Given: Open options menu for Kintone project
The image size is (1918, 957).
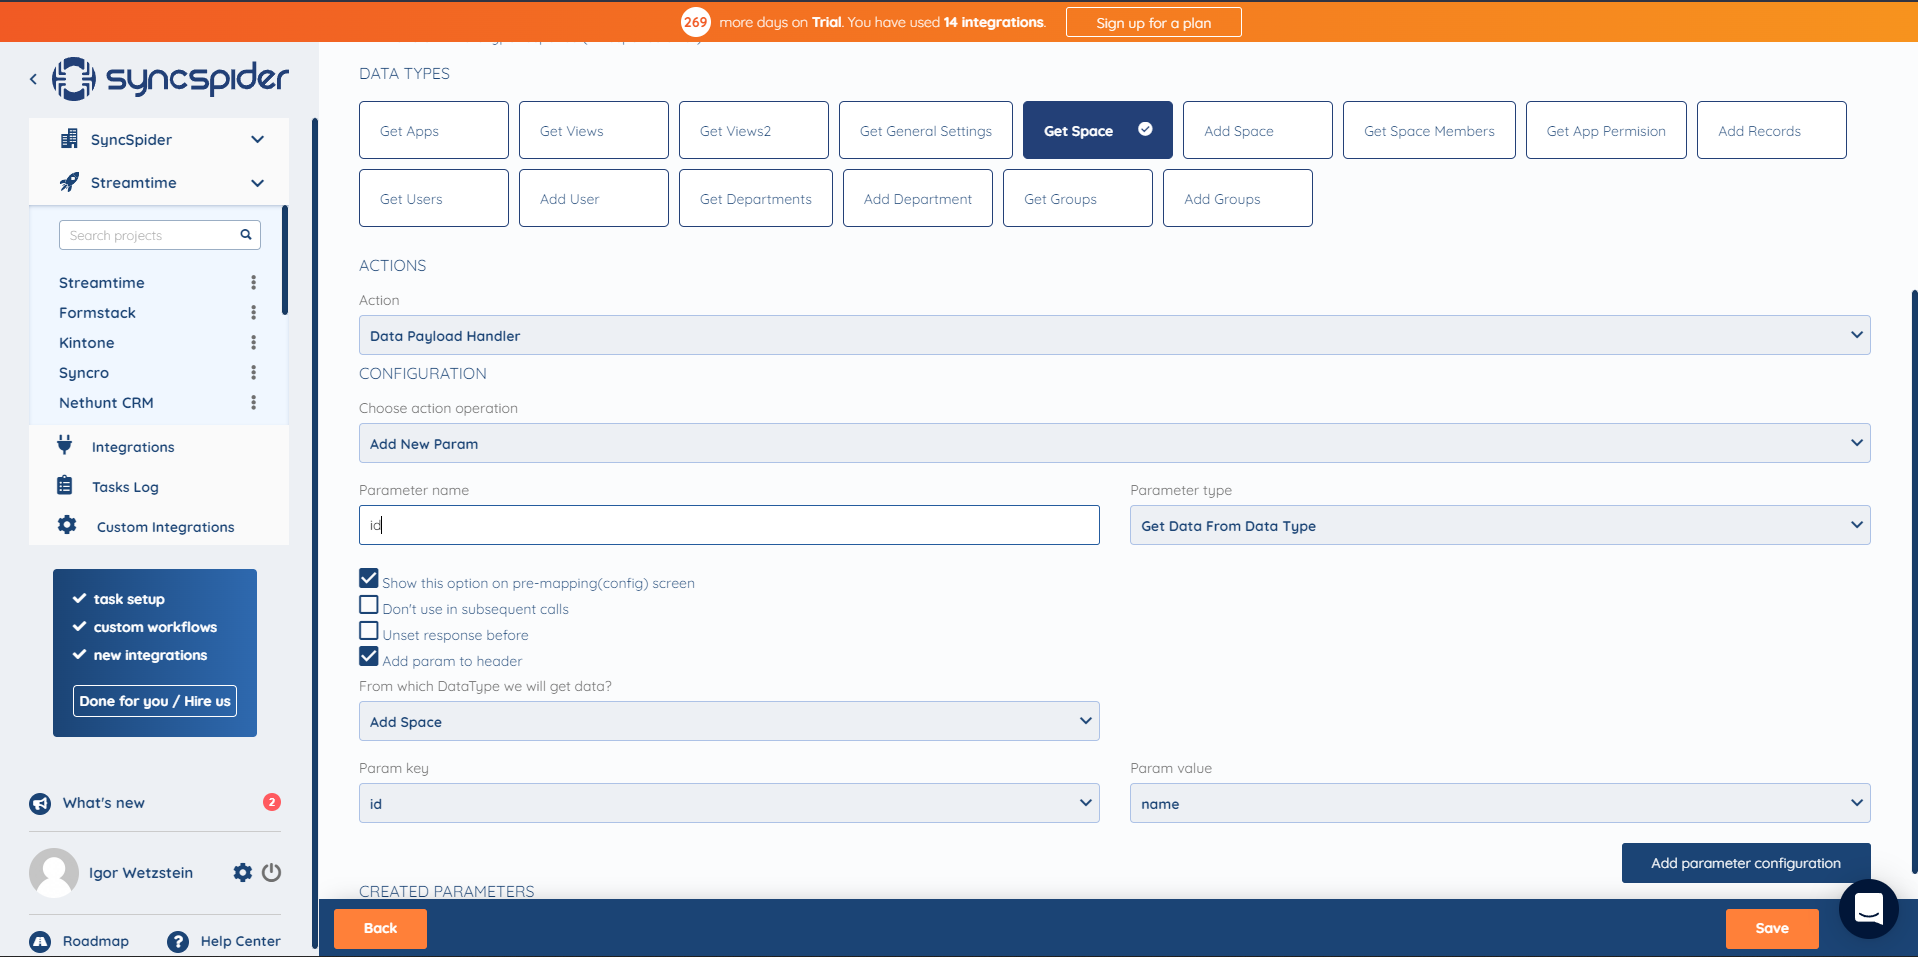Looking at the screenshot, I should tap(253, 343).
